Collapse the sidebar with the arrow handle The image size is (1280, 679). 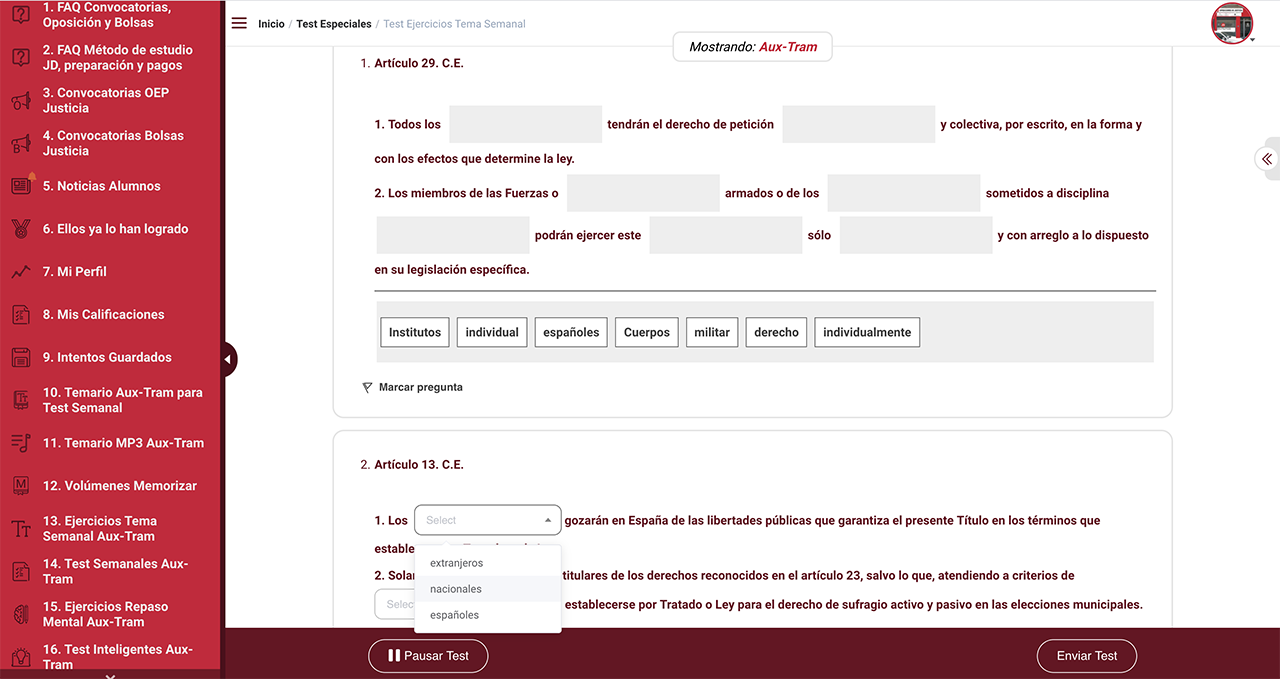229,359
